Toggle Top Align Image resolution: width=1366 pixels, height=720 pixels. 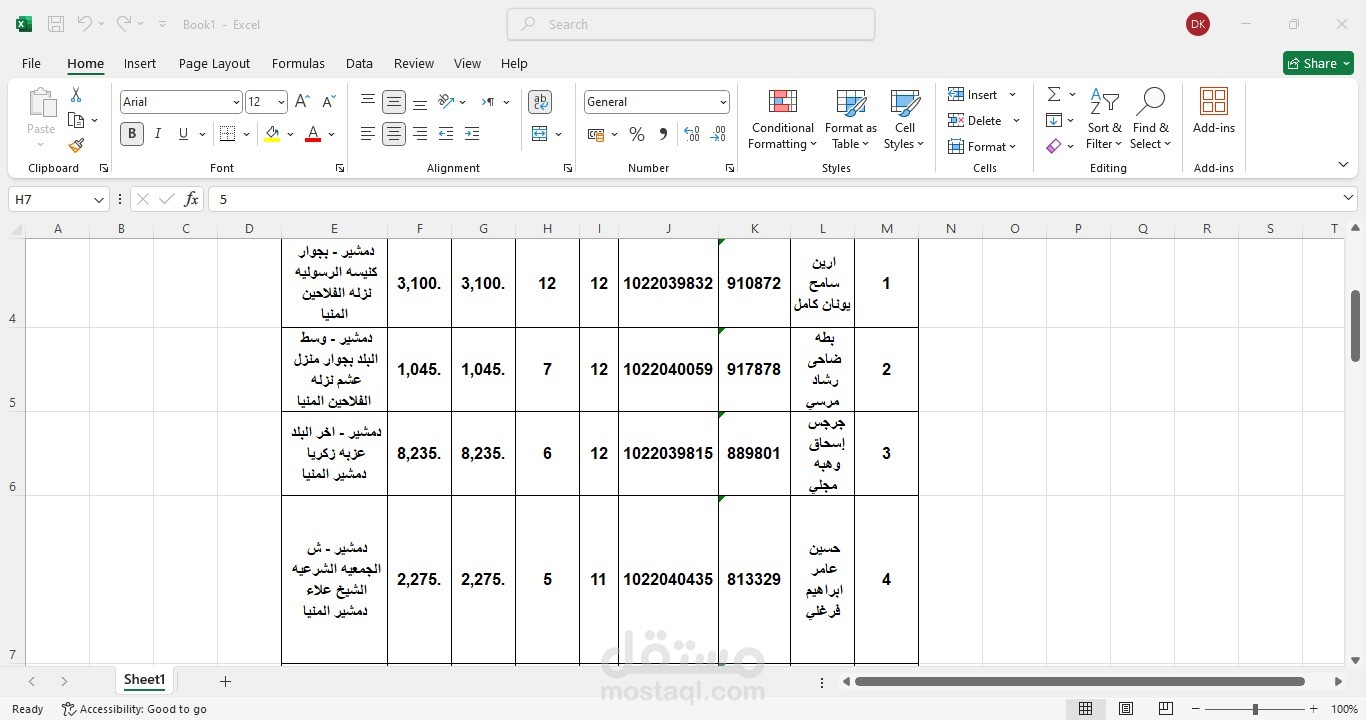click(368, 102)
